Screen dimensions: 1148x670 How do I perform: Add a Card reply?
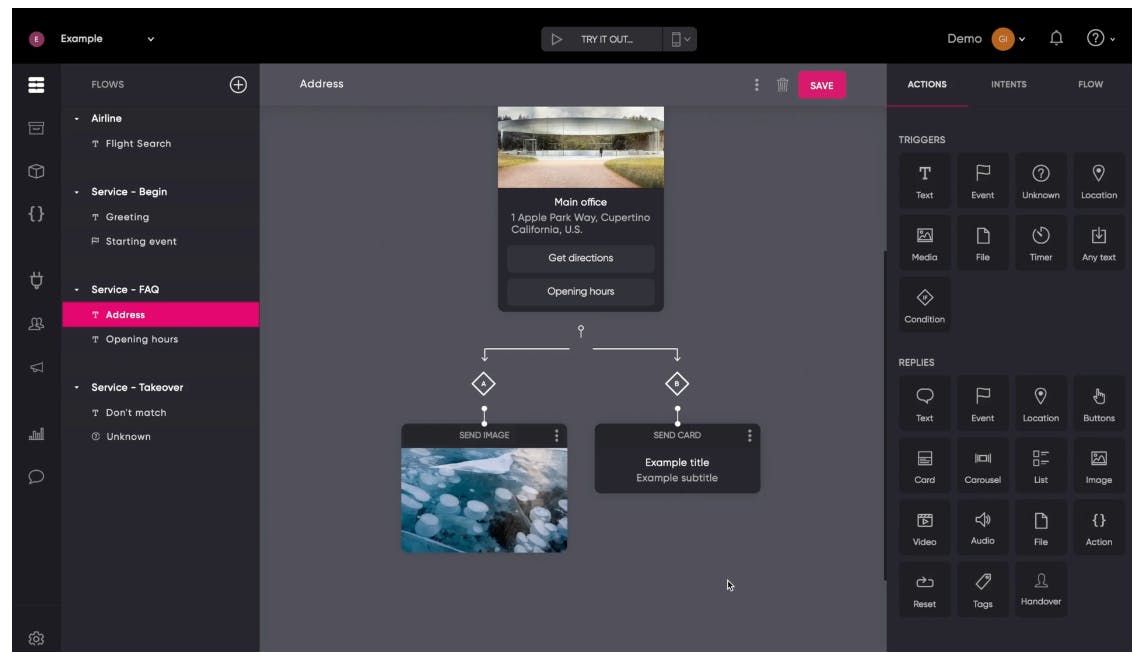click(x=924, y=466)
